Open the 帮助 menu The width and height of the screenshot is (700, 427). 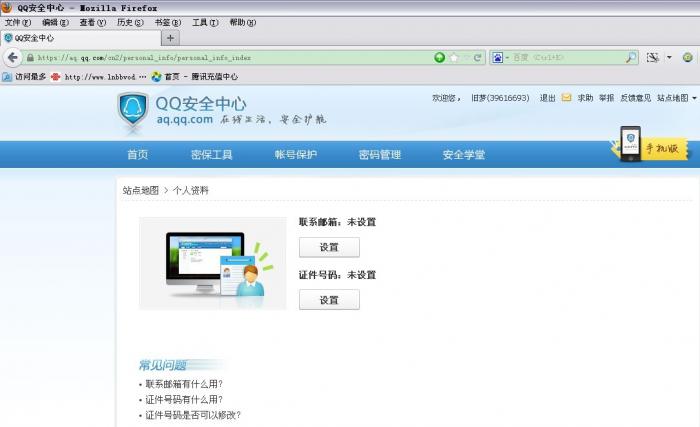tap(242, 22)
